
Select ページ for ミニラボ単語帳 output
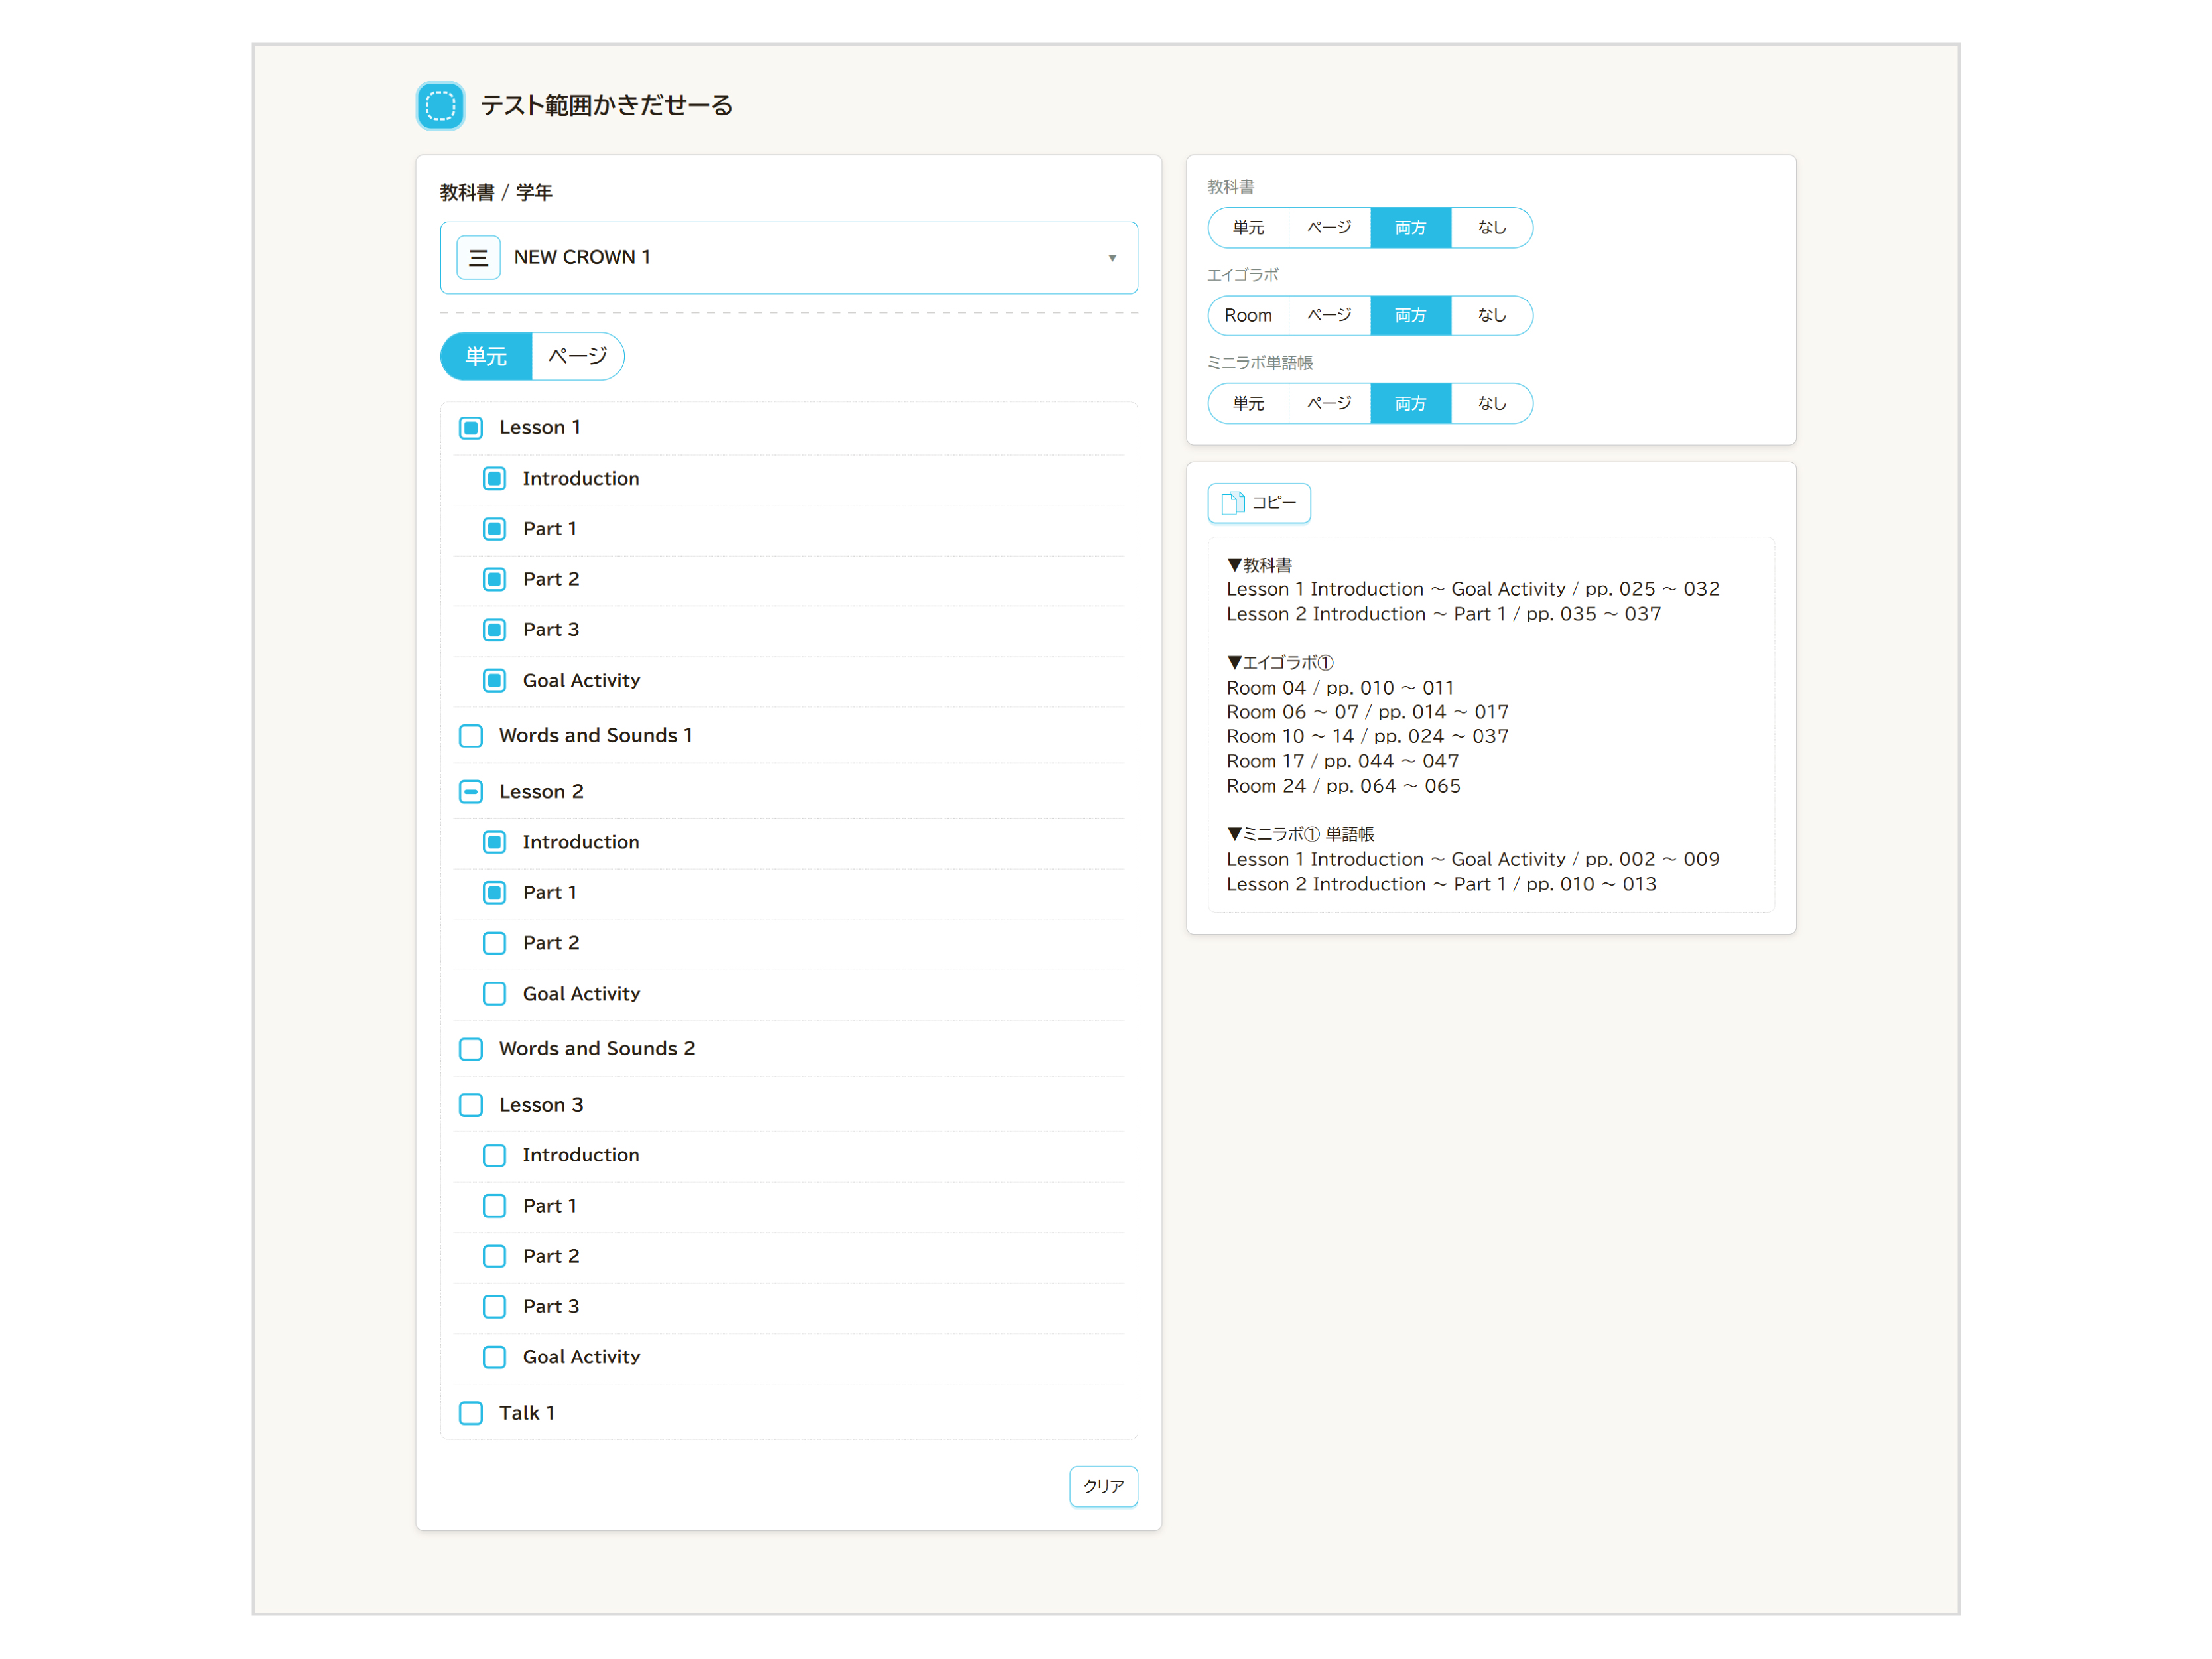tap(1329, 404)
